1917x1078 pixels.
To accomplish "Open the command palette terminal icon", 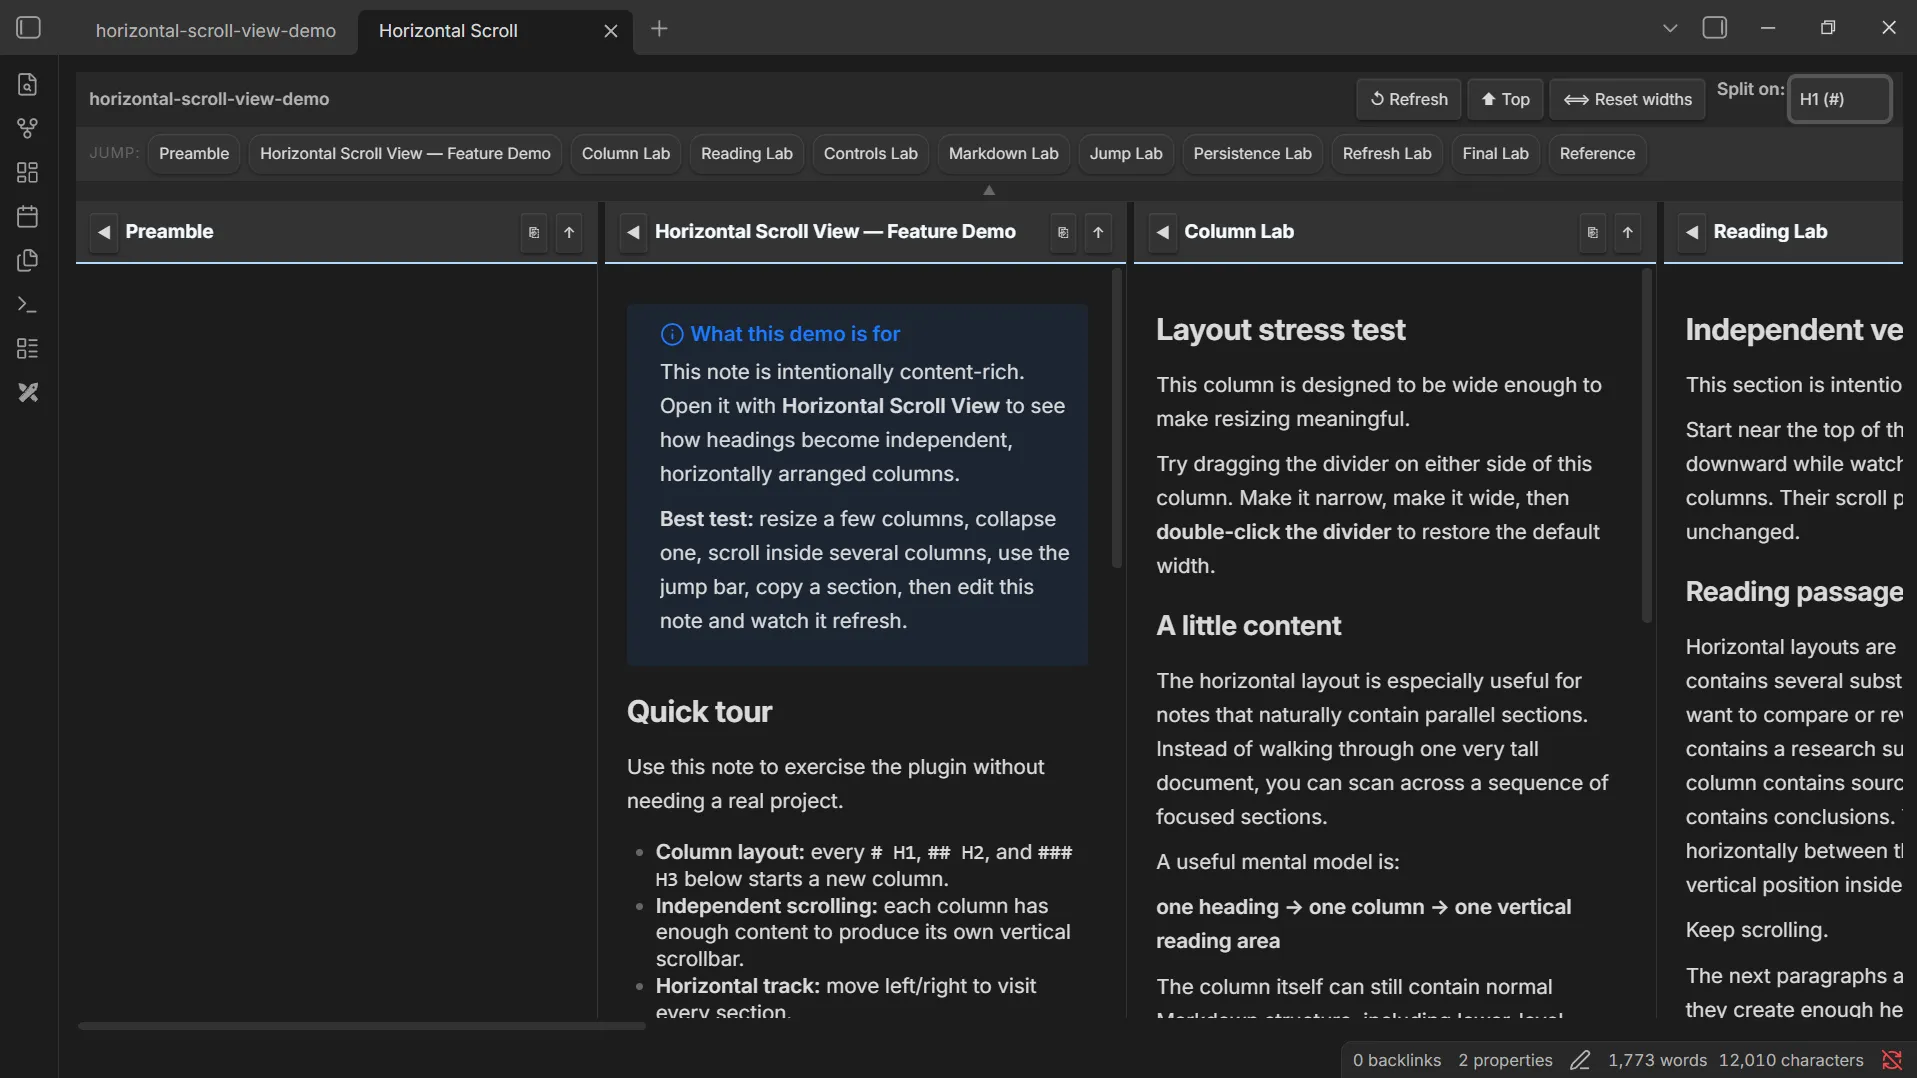I will coord(28,305).
